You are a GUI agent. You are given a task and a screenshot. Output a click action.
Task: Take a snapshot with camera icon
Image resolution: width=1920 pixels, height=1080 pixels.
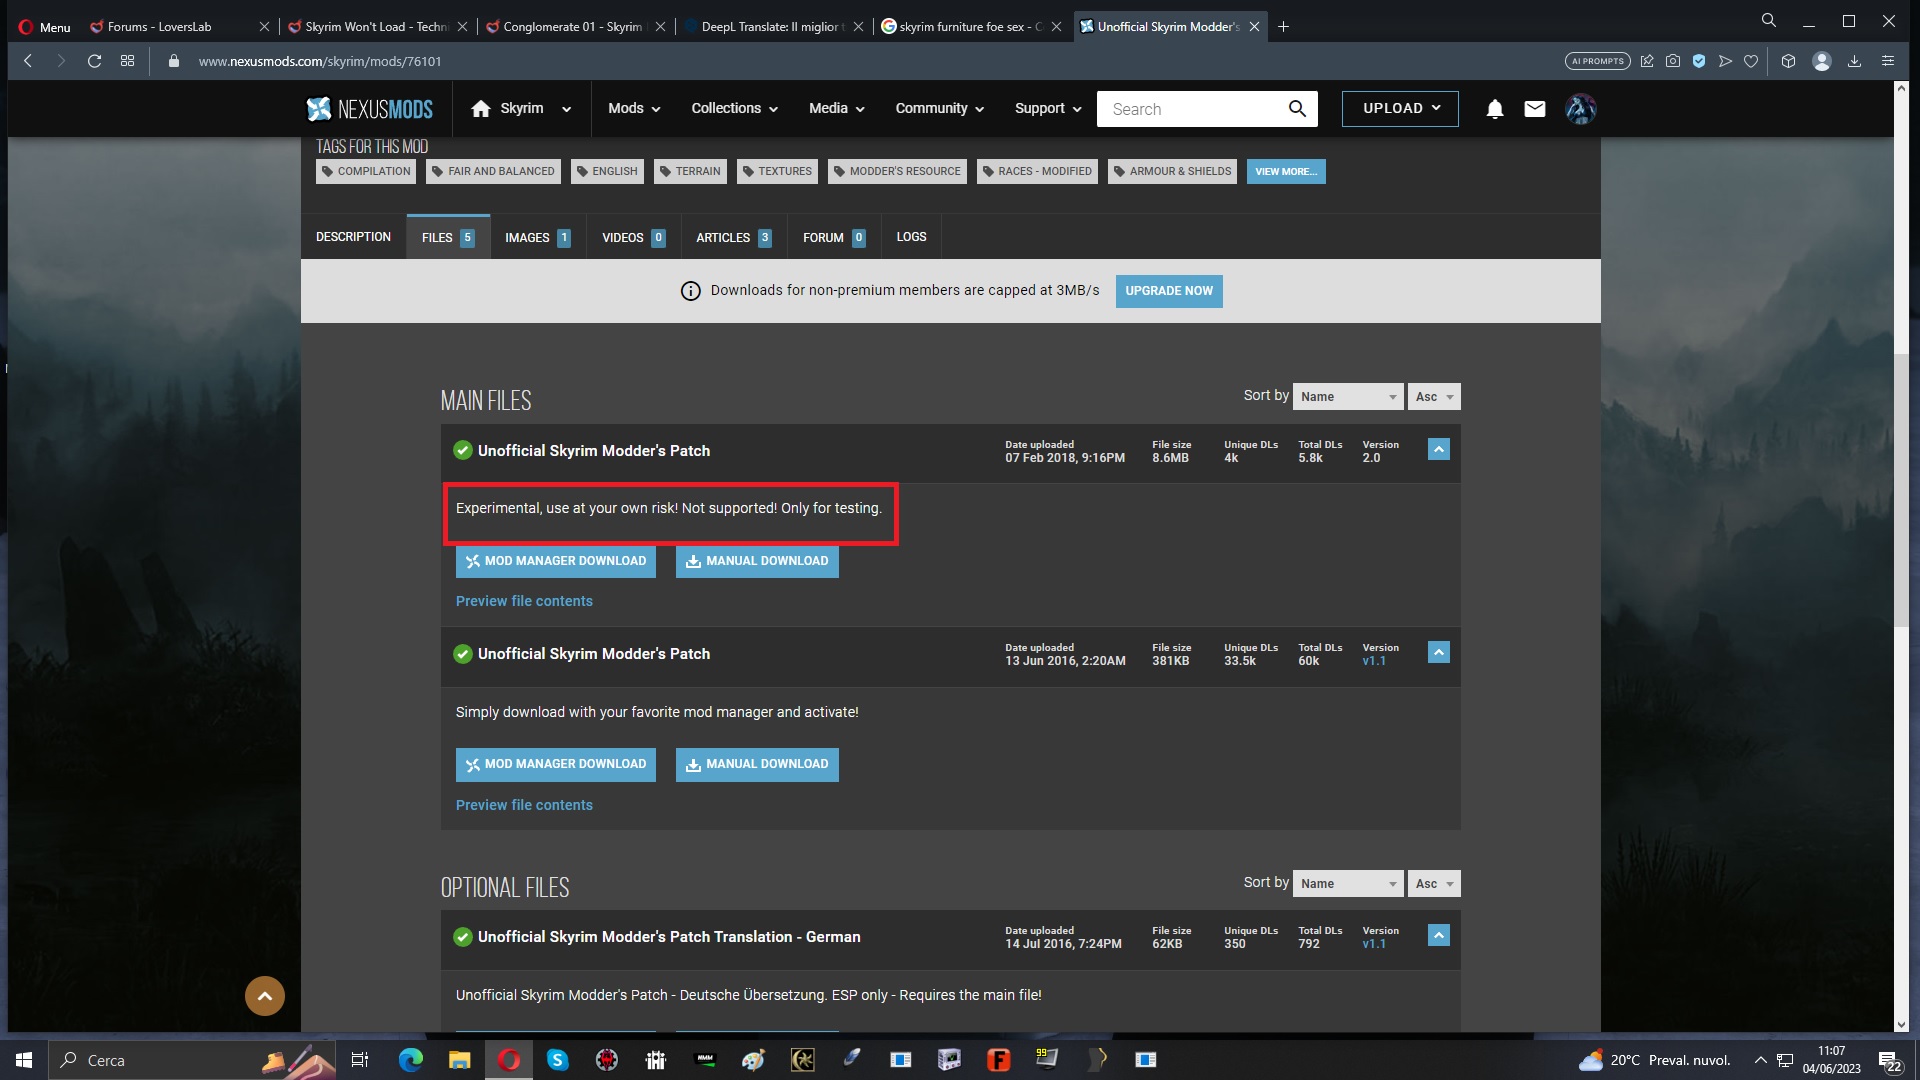[1673, 61]
